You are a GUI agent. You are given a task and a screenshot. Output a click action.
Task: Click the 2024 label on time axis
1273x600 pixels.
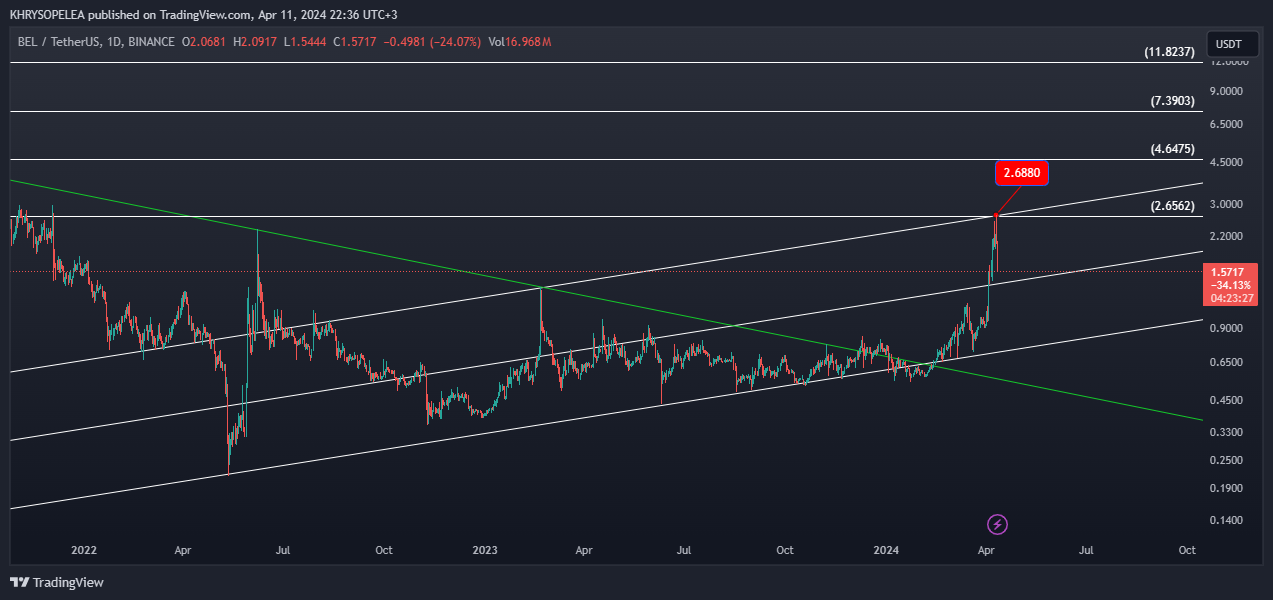[x=886, y=550]
